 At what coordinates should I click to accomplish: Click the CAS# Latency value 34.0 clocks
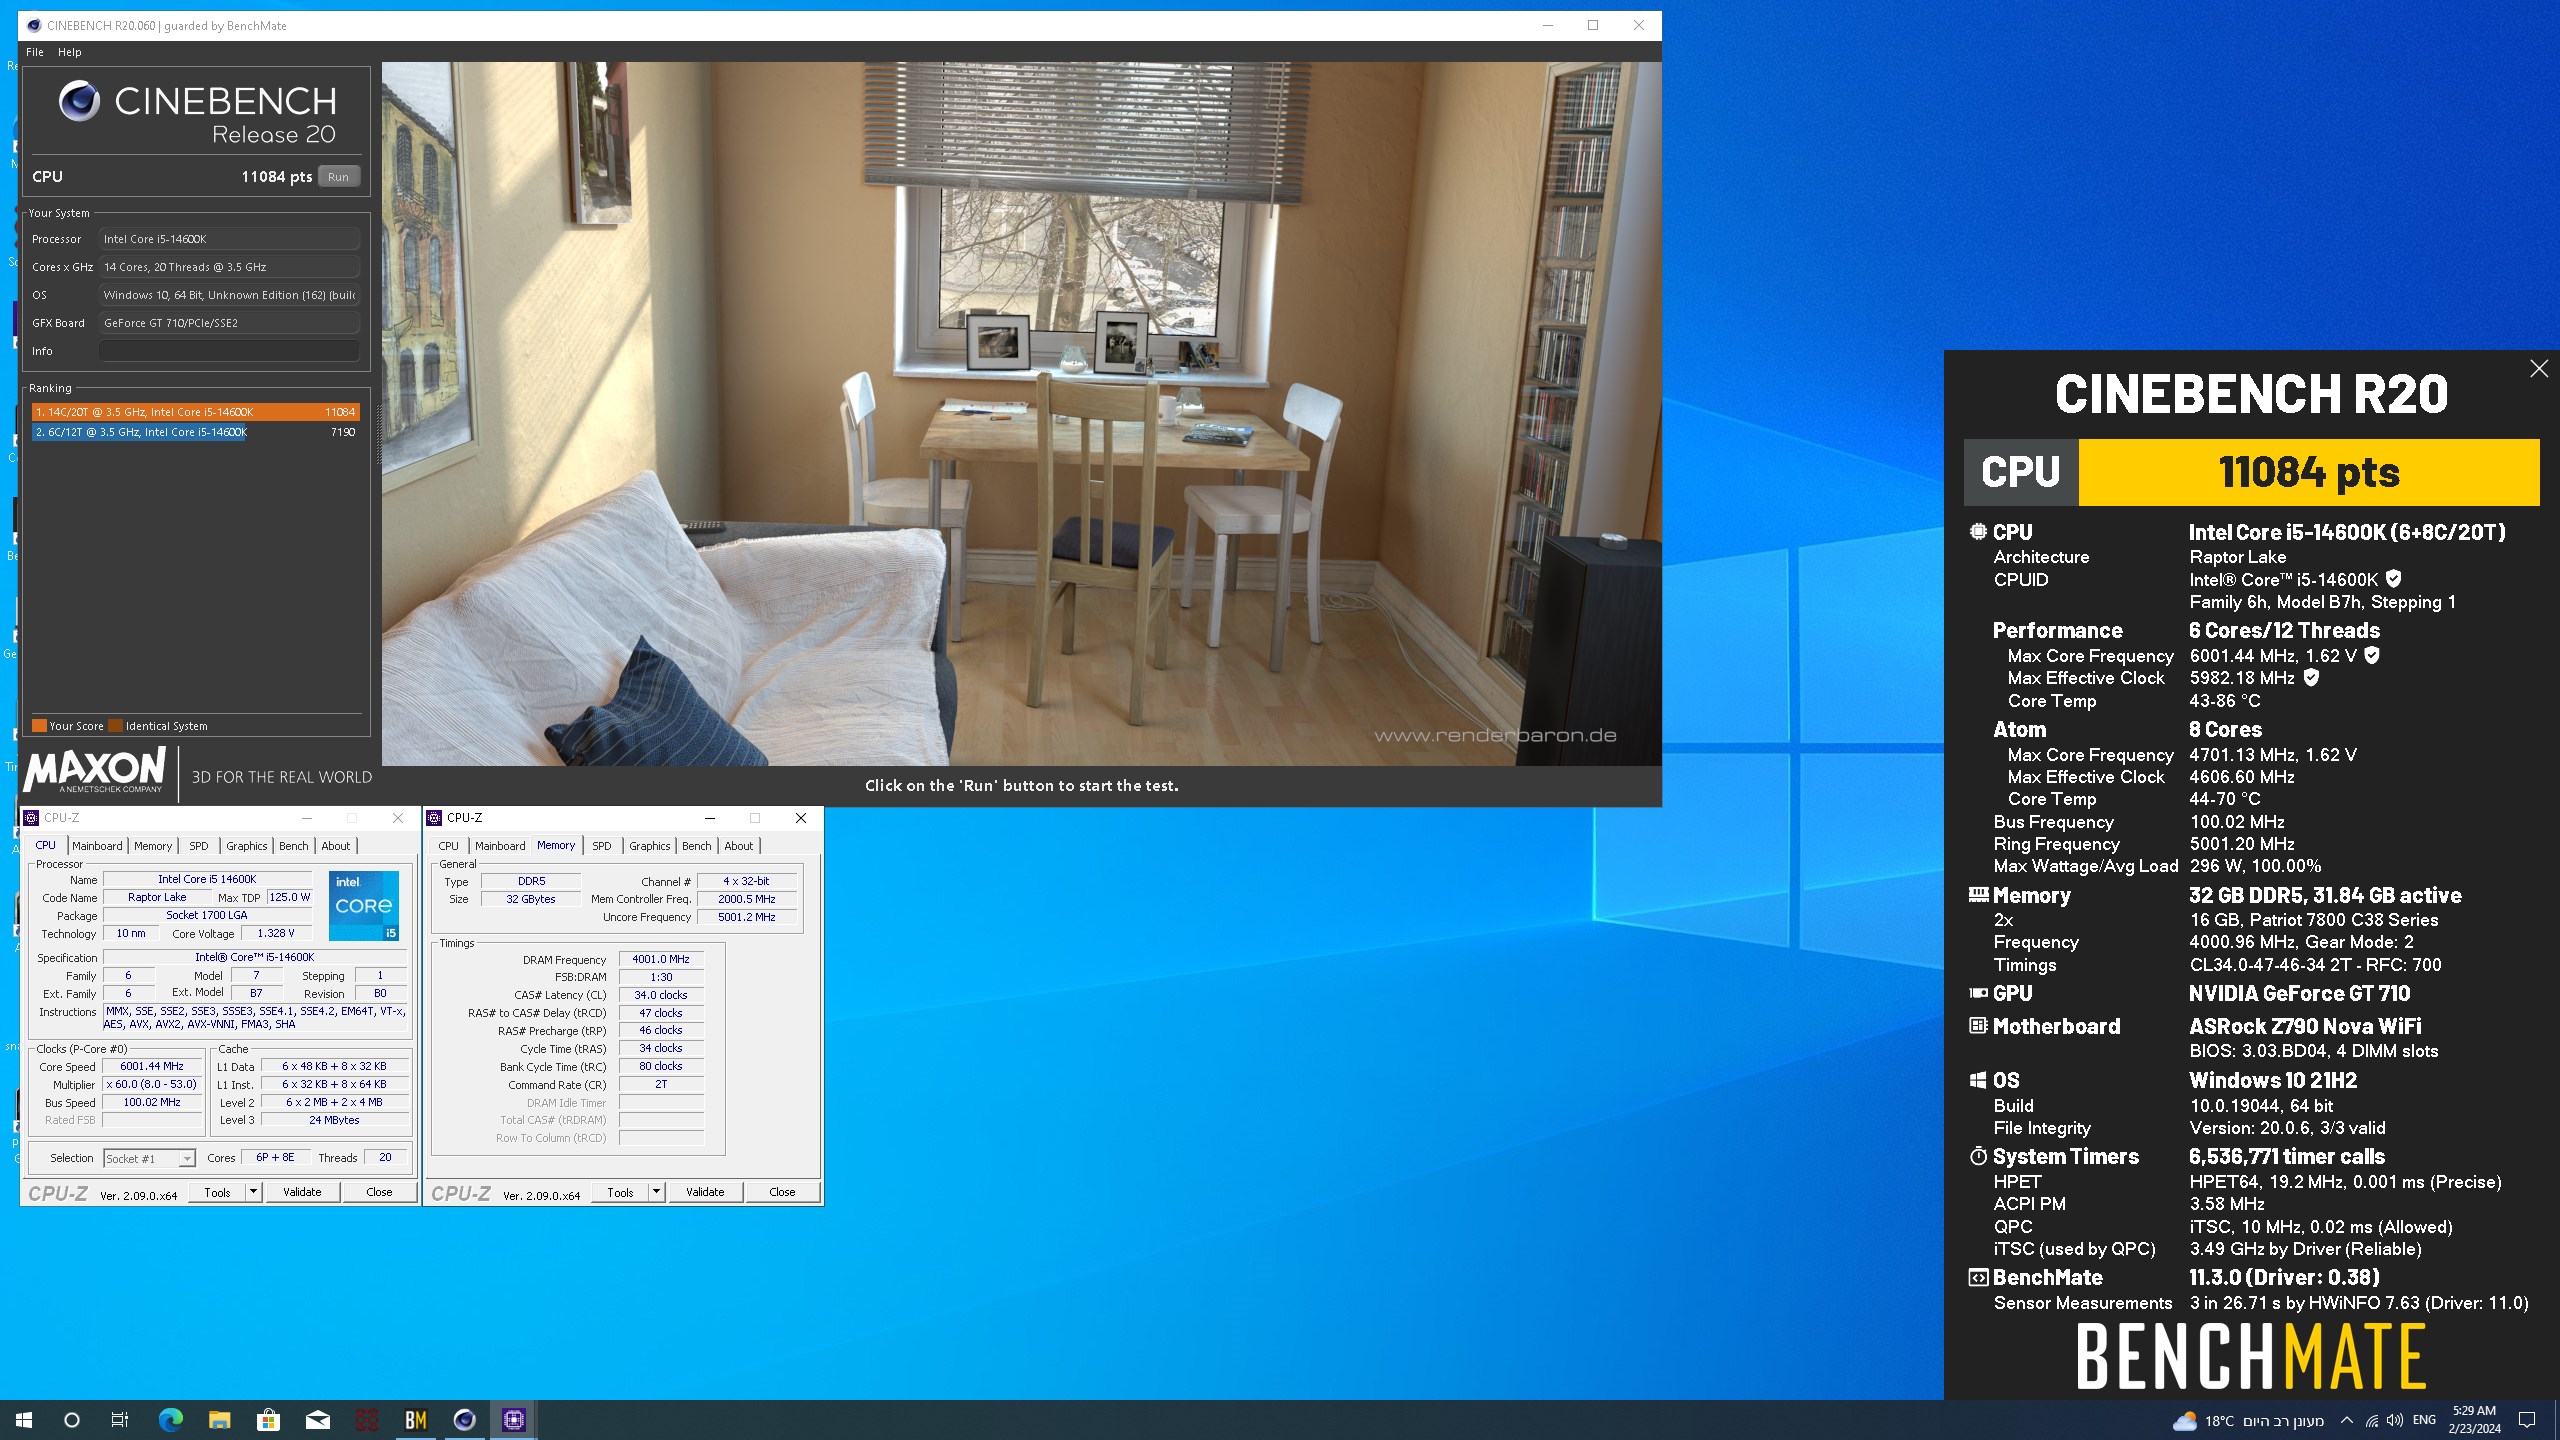click(x=661, y=995)
